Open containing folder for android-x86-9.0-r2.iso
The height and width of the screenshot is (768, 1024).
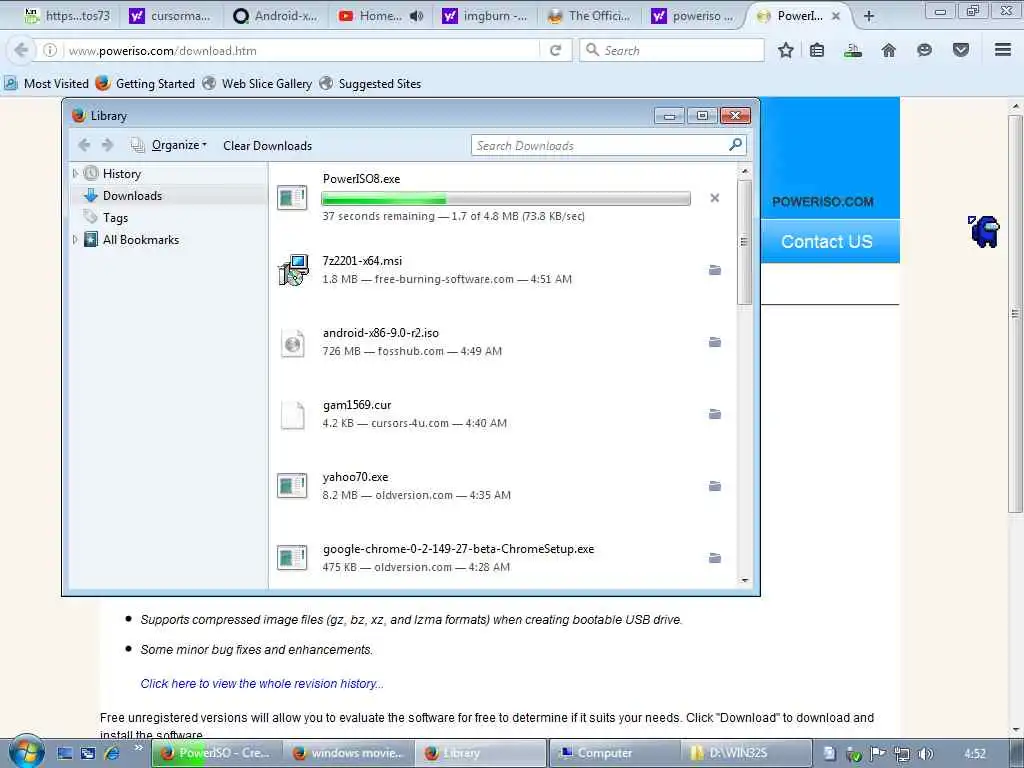[715, 342]
